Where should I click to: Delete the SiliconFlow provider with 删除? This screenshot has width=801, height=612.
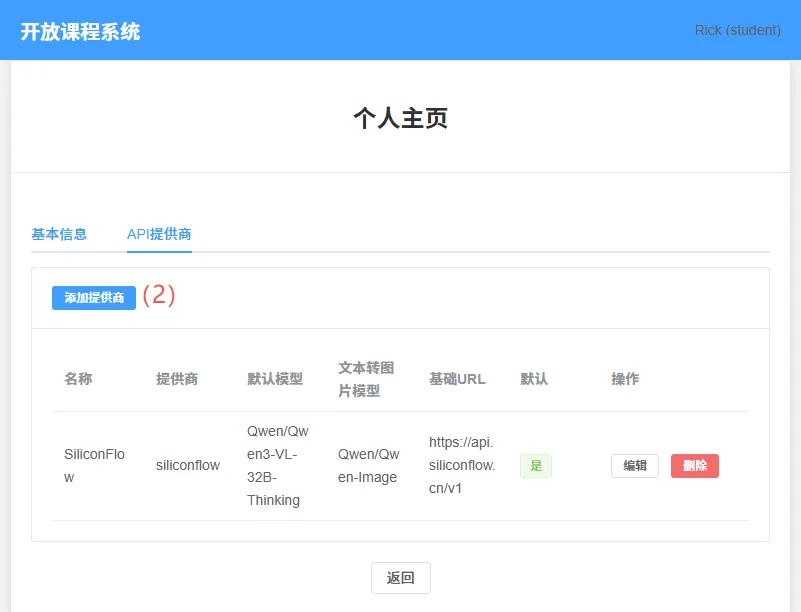695,466
